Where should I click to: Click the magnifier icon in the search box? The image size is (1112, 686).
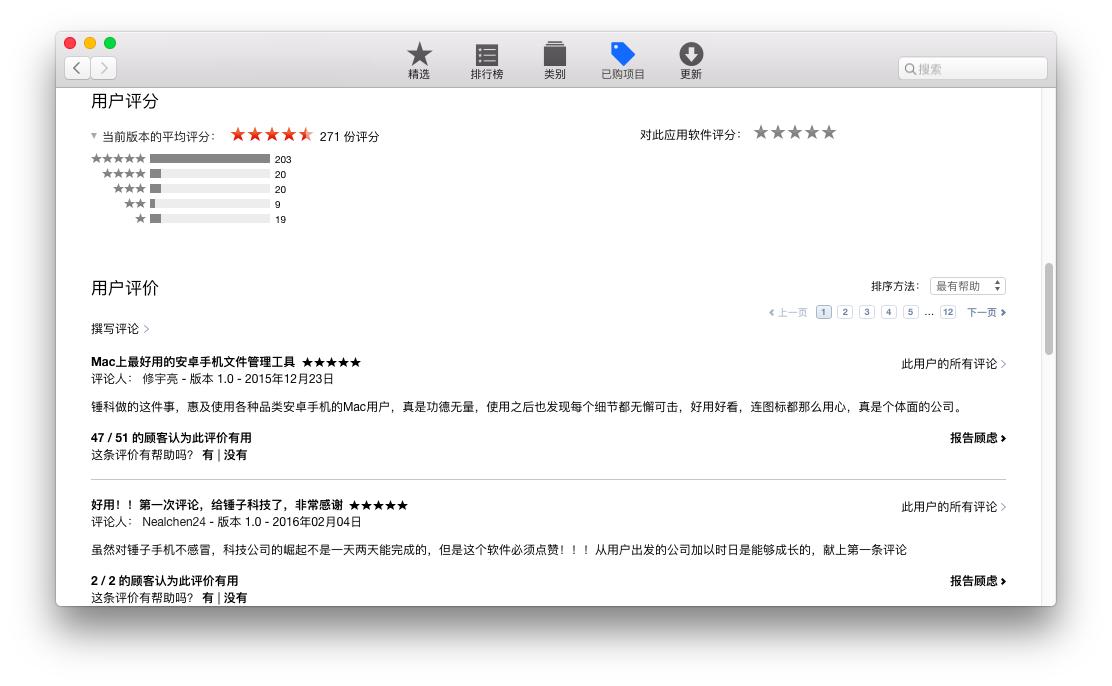910,68
